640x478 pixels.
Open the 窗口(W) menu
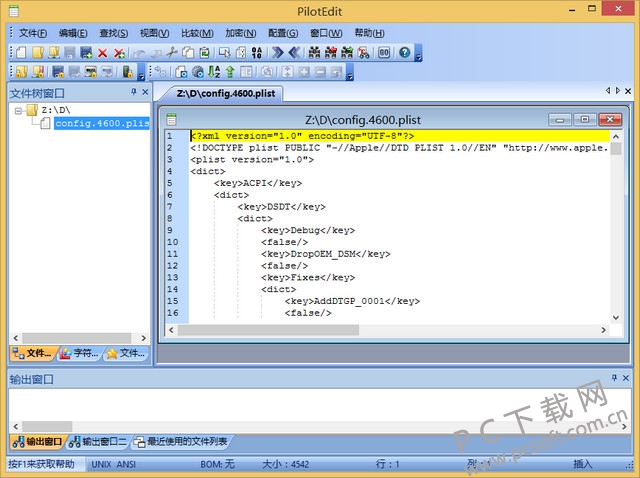(326, 33)
